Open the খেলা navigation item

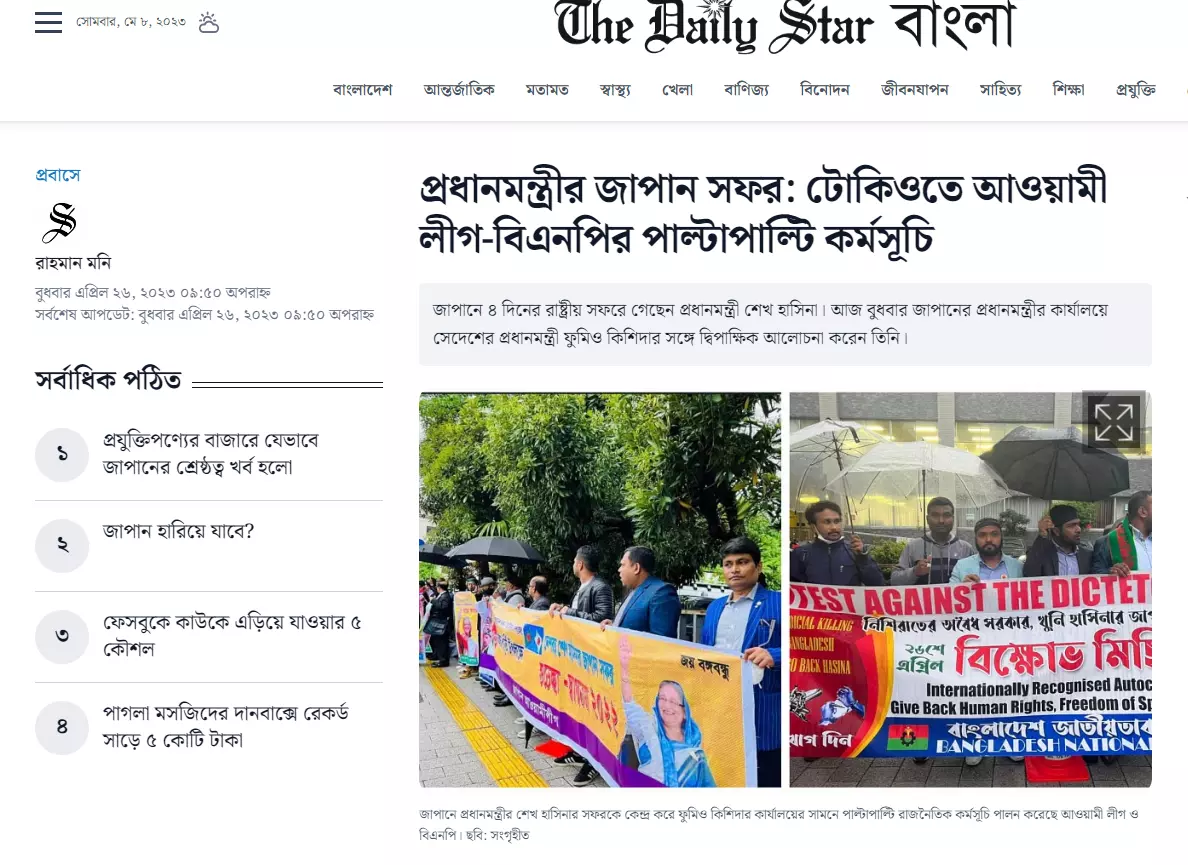677,89
